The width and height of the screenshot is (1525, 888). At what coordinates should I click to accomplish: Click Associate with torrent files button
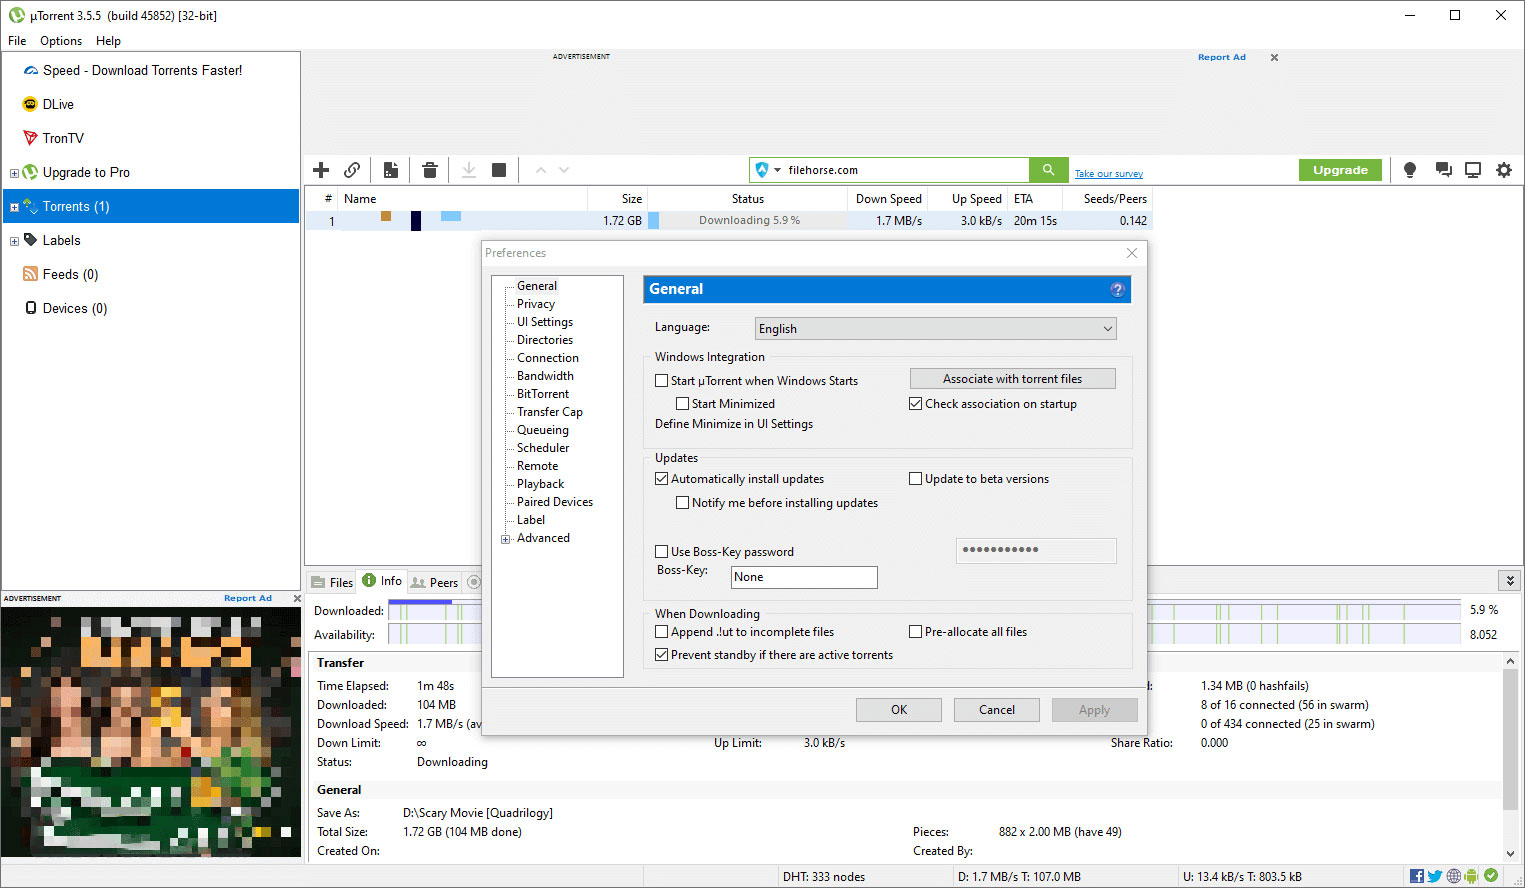(1012, 379)
